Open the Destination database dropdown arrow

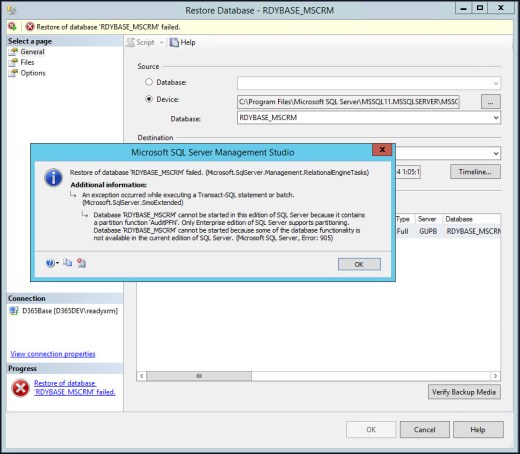(x=496, y=153)
